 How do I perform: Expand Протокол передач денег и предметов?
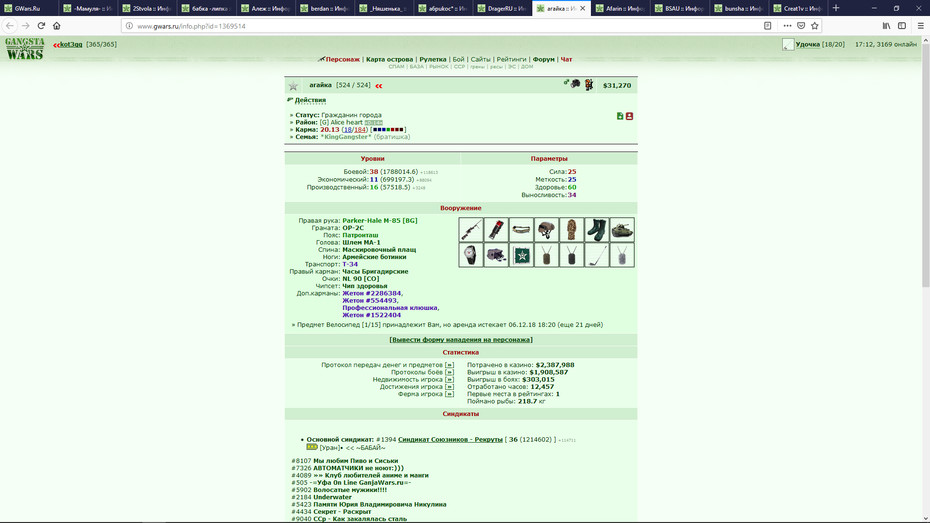[449, 365]
